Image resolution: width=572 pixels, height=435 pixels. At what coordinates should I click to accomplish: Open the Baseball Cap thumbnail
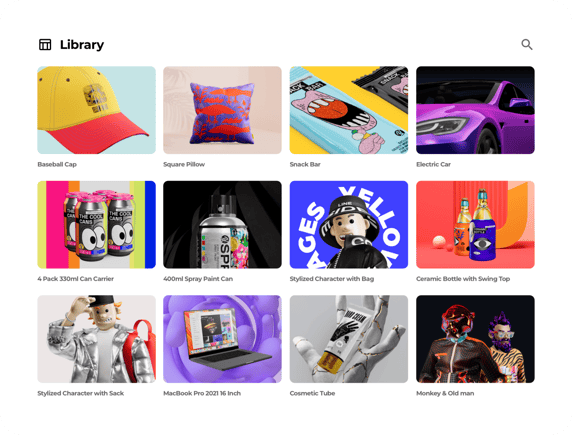coord(96,110)
